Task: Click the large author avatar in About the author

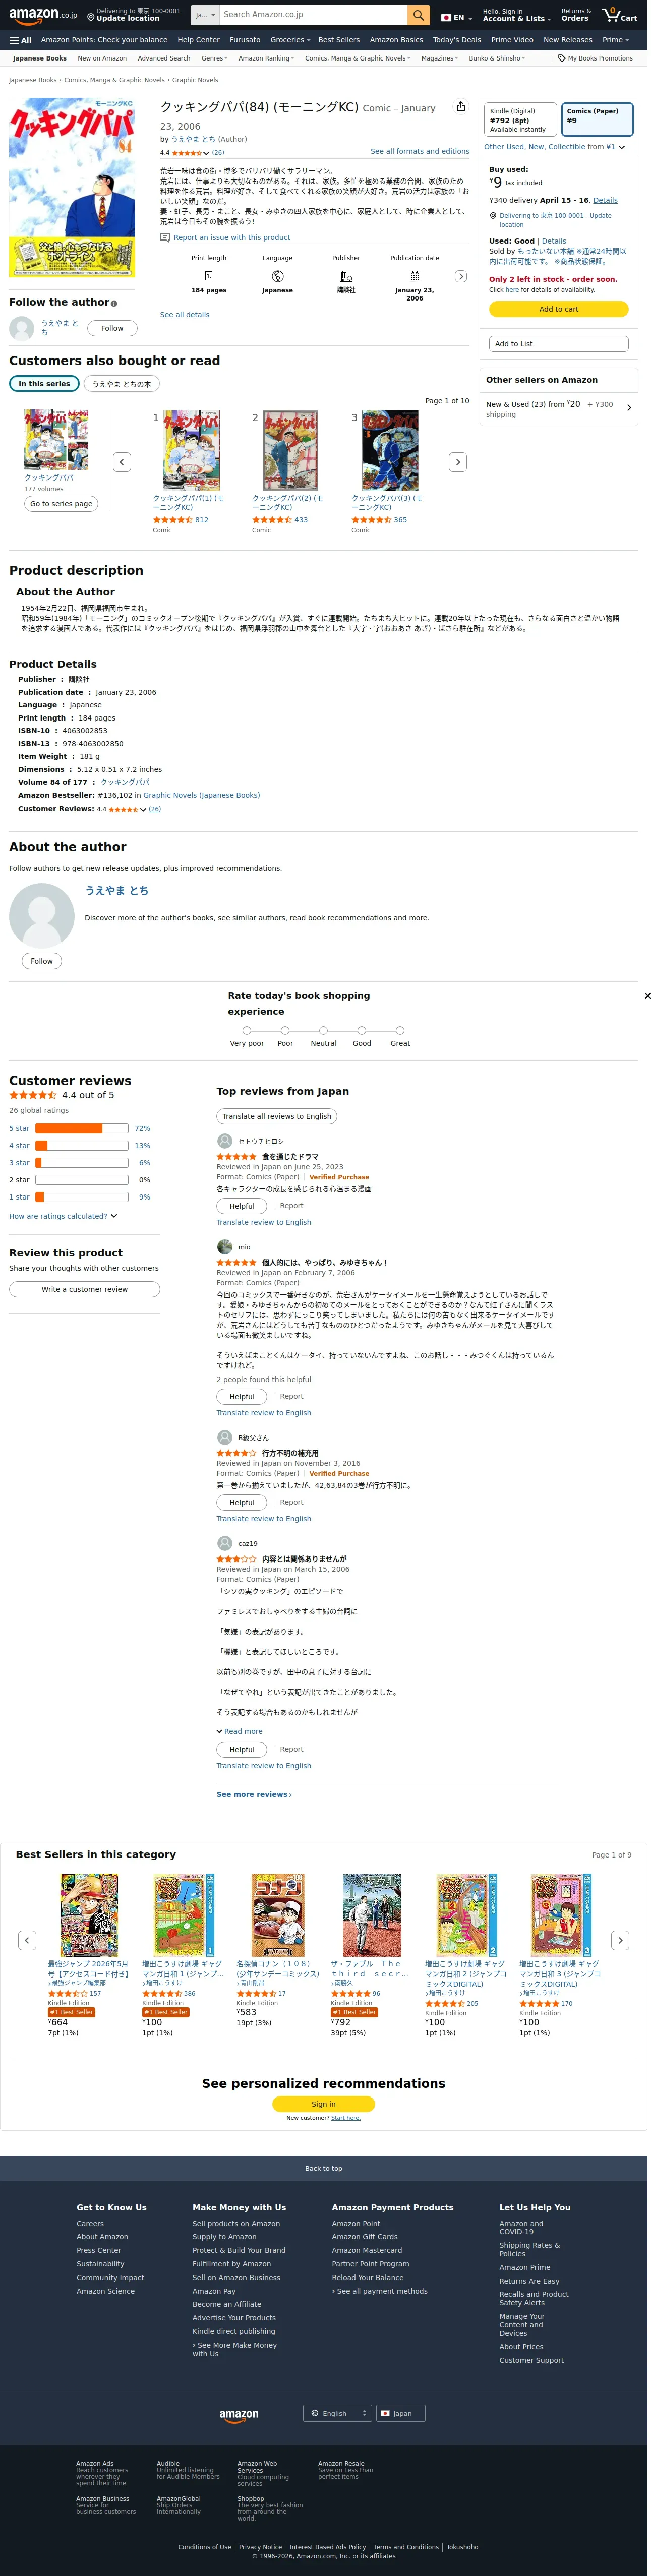Action: [42, 916]
